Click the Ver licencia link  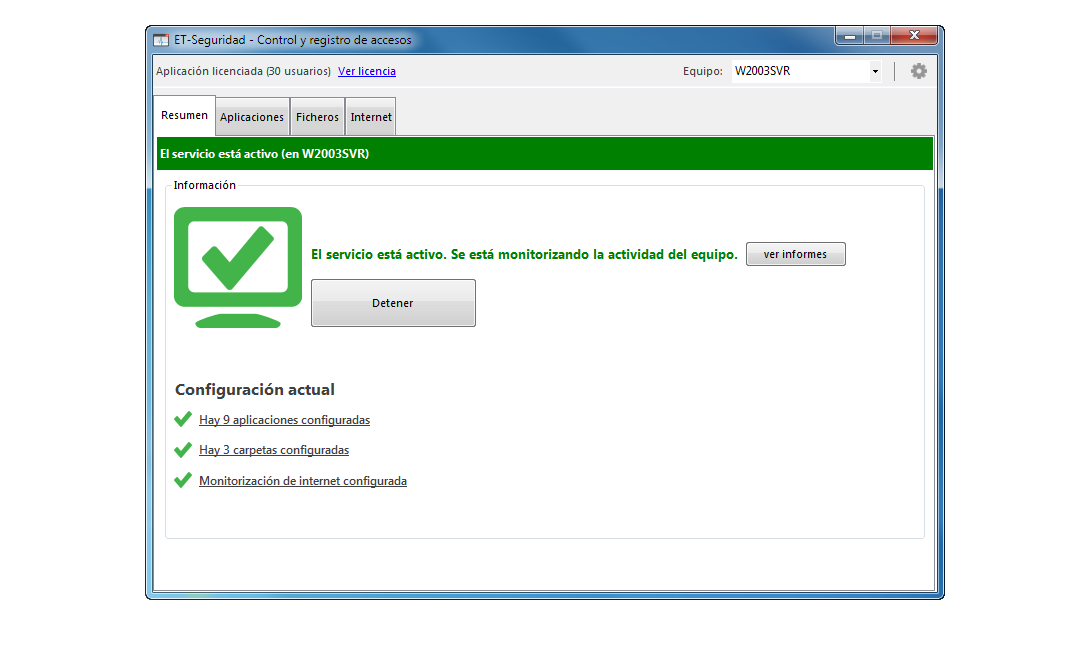click(x=366, y=71)
